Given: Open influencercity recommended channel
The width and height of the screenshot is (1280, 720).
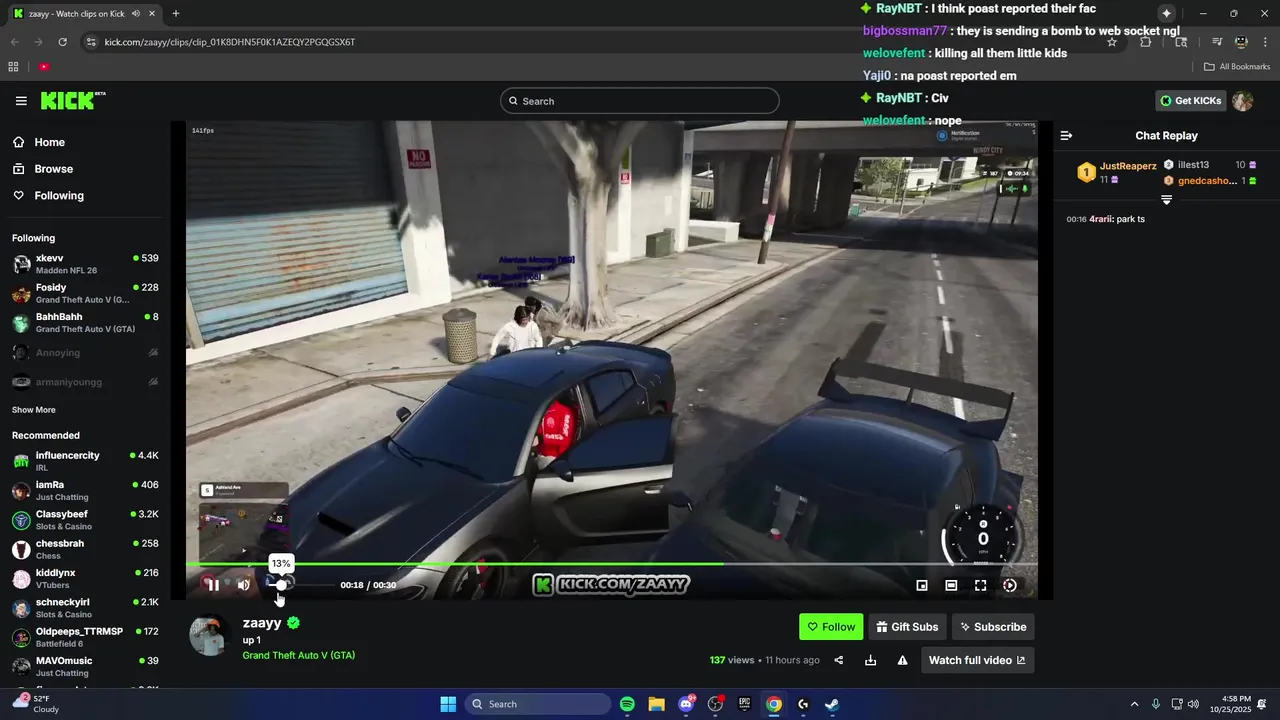Looking at the screenshot, I should (x=85, y=461).
